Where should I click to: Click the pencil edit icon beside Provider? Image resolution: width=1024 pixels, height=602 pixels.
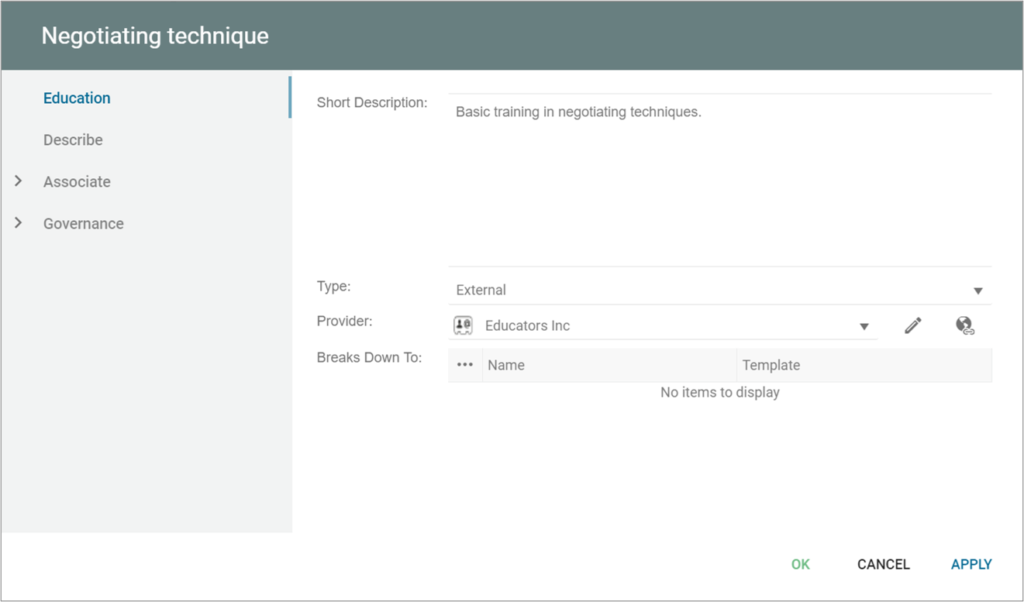click(x=912, y=326)
